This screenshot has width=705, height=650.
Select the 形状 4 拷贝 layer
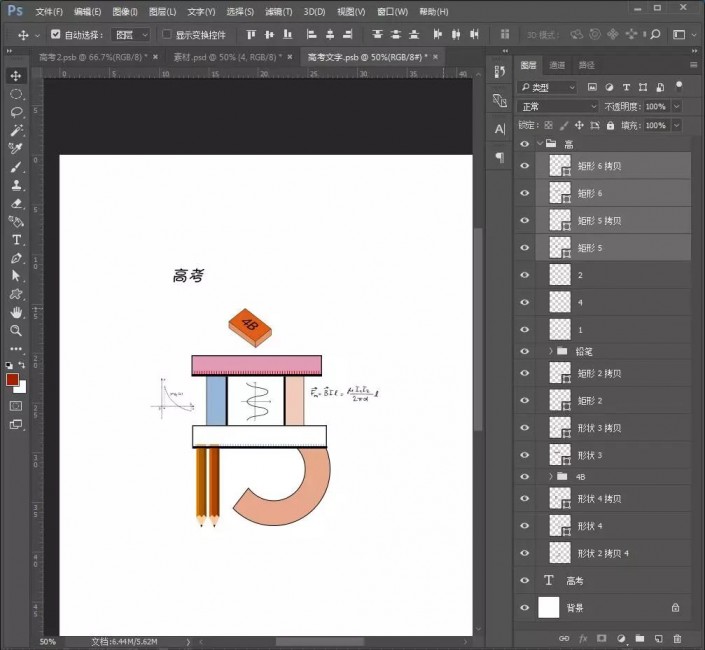(x=613, y=499)
